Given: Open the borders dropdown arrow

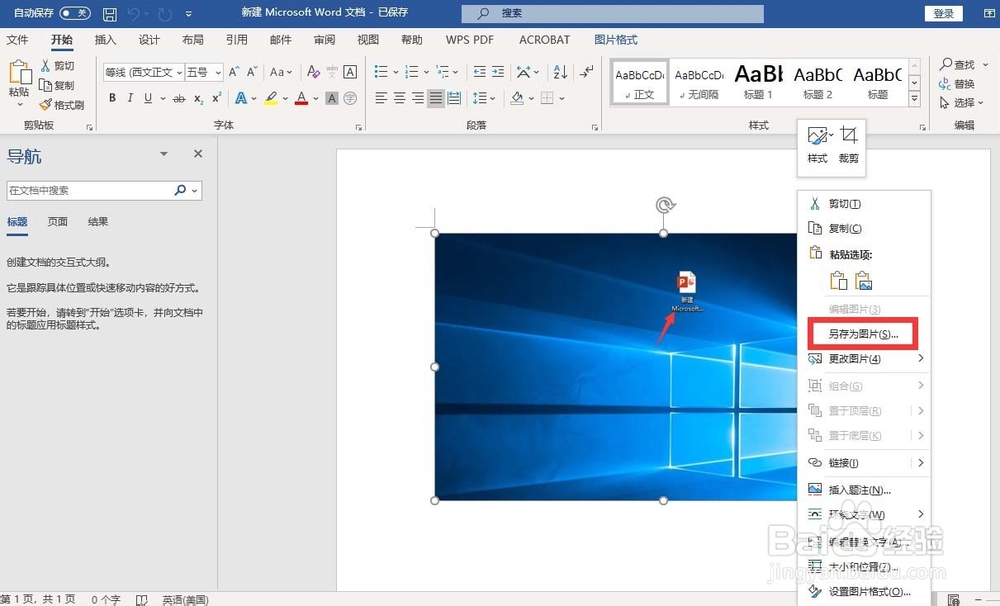Looking at the screenshot, I should click(x=562, y=99).
